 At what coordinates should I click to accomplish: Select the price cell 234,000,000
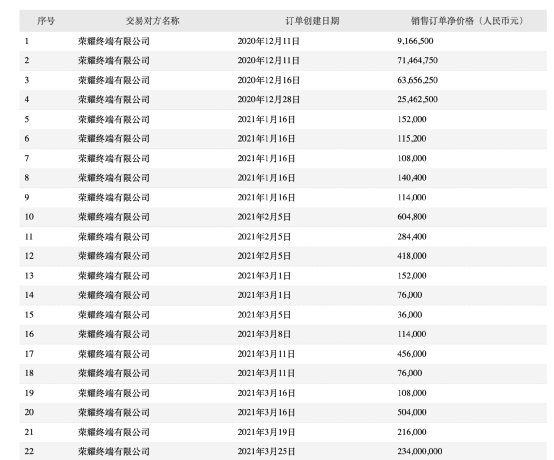coord(420,452)
